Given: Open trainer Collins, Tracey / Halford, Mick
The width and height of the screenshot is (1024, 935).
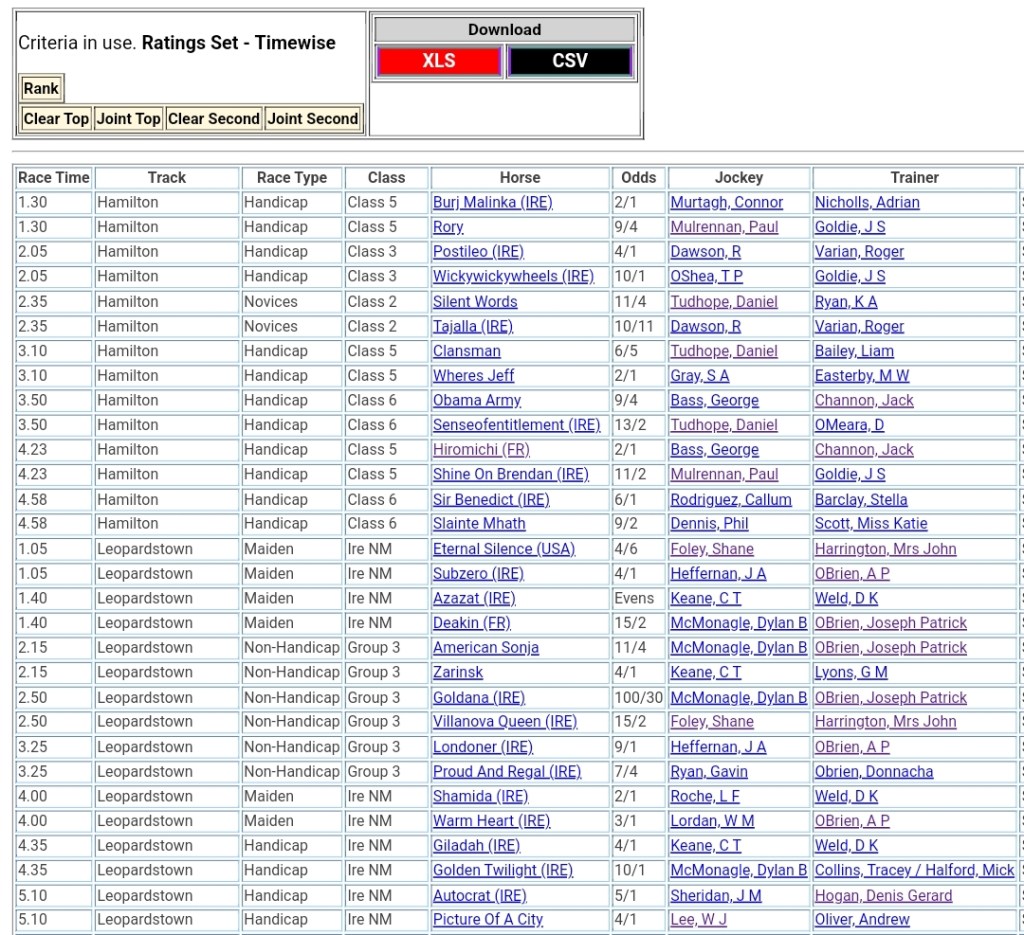Looking at the screenshot, I should [x=914, y=870].
